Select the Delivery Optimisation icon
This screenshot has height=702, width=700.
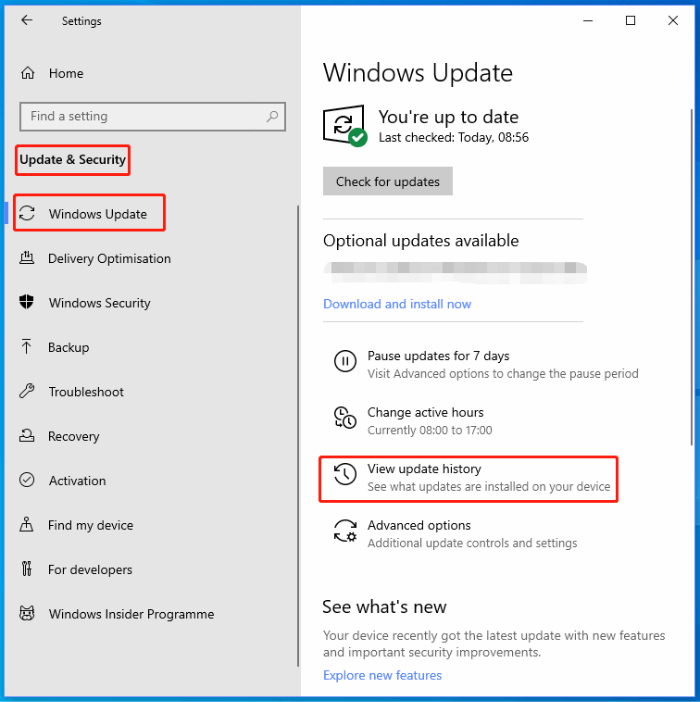click(x=27, y=258)
